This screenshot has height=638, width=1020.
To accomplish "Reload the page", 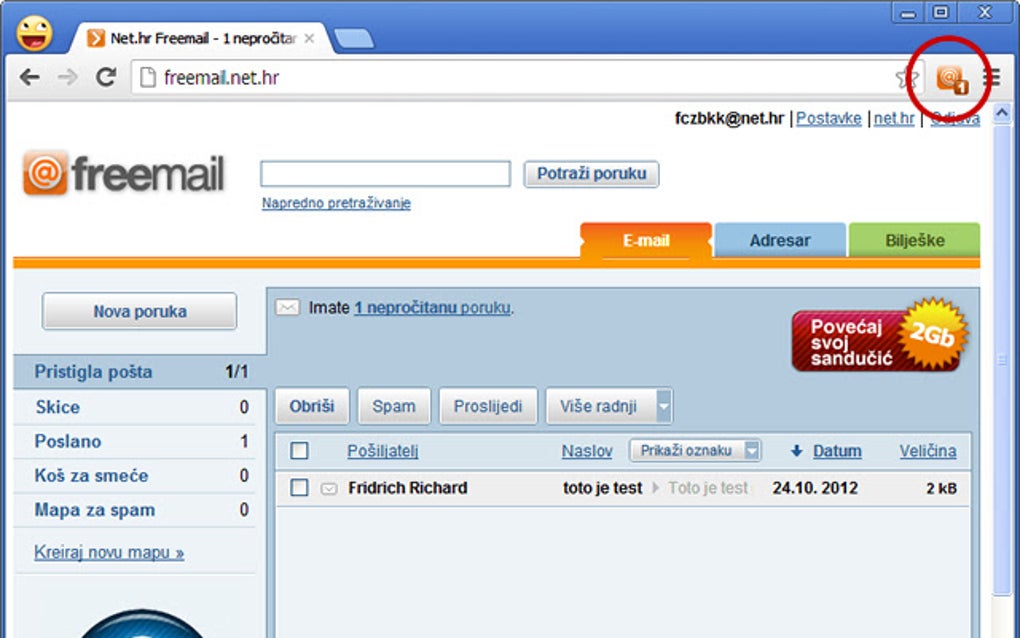I will (106, 77).
